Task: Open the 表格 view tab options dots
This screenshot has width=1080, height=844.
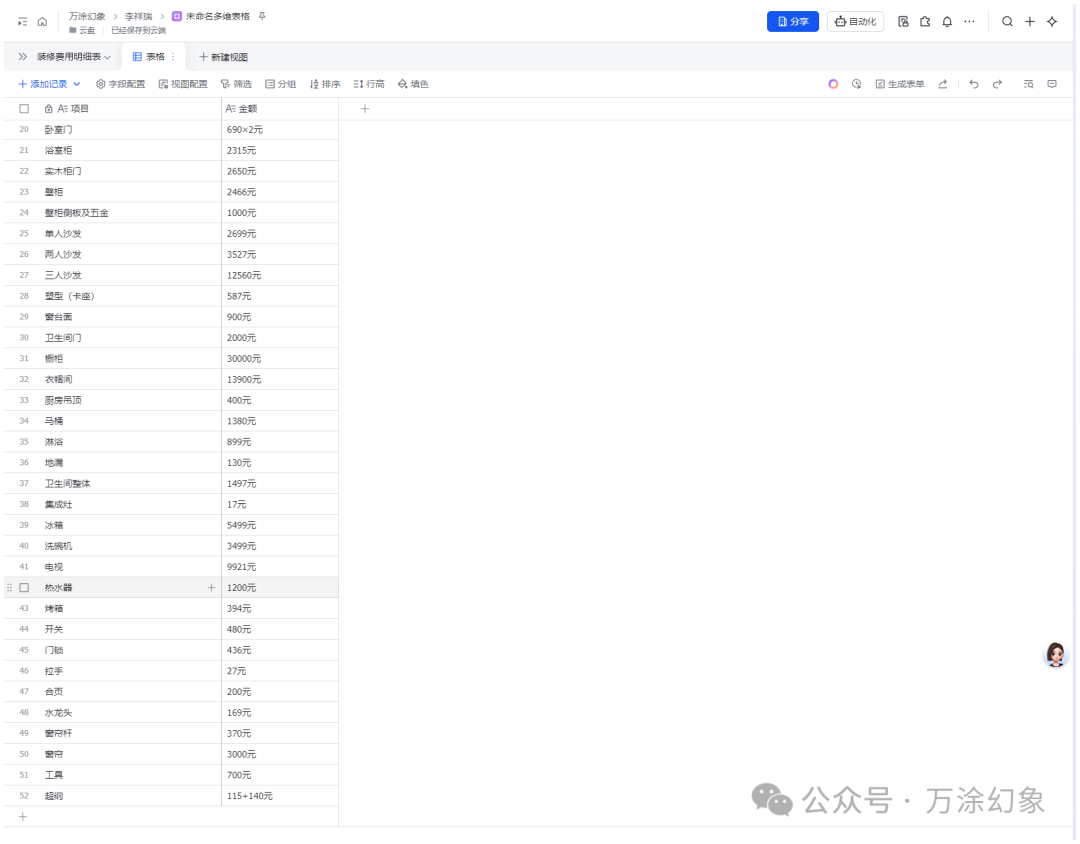Action: pyautogui.click(x=173, y=56)
